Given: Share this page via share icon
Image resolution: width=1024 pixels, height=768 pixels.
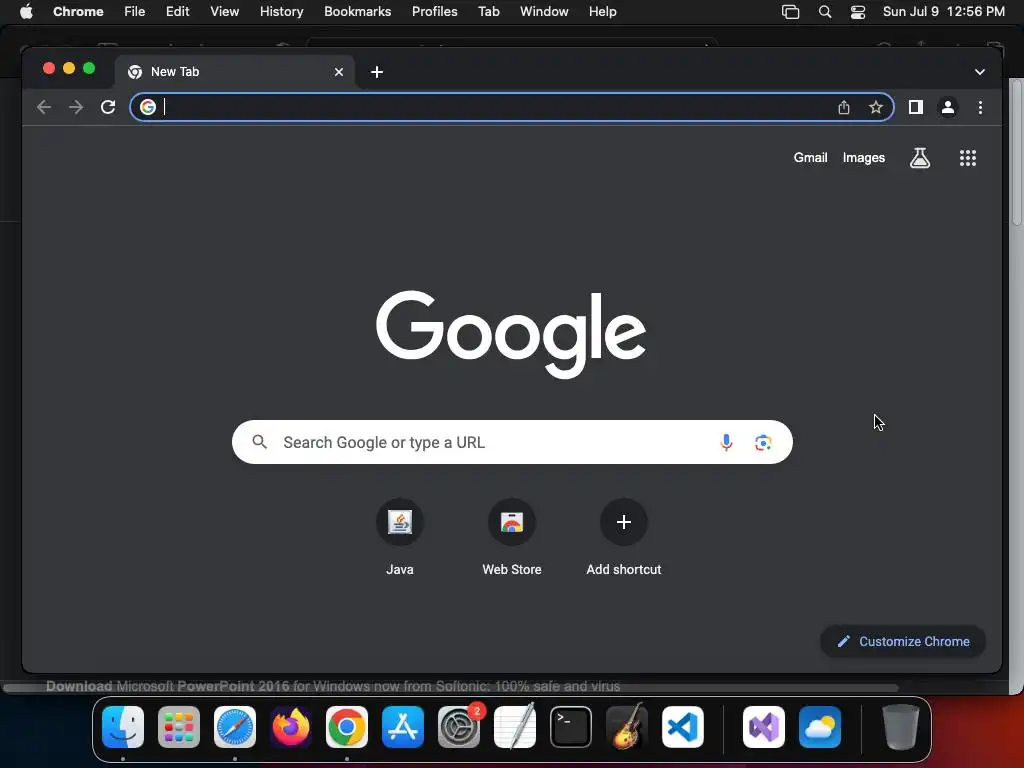Looking at the screenshot, I should (x=844, y=107).
